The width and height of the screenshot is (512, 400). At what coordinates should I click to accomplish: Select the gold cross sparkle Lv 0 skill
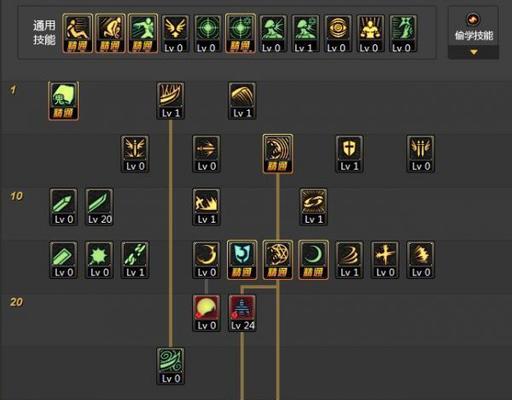point(385,260)
